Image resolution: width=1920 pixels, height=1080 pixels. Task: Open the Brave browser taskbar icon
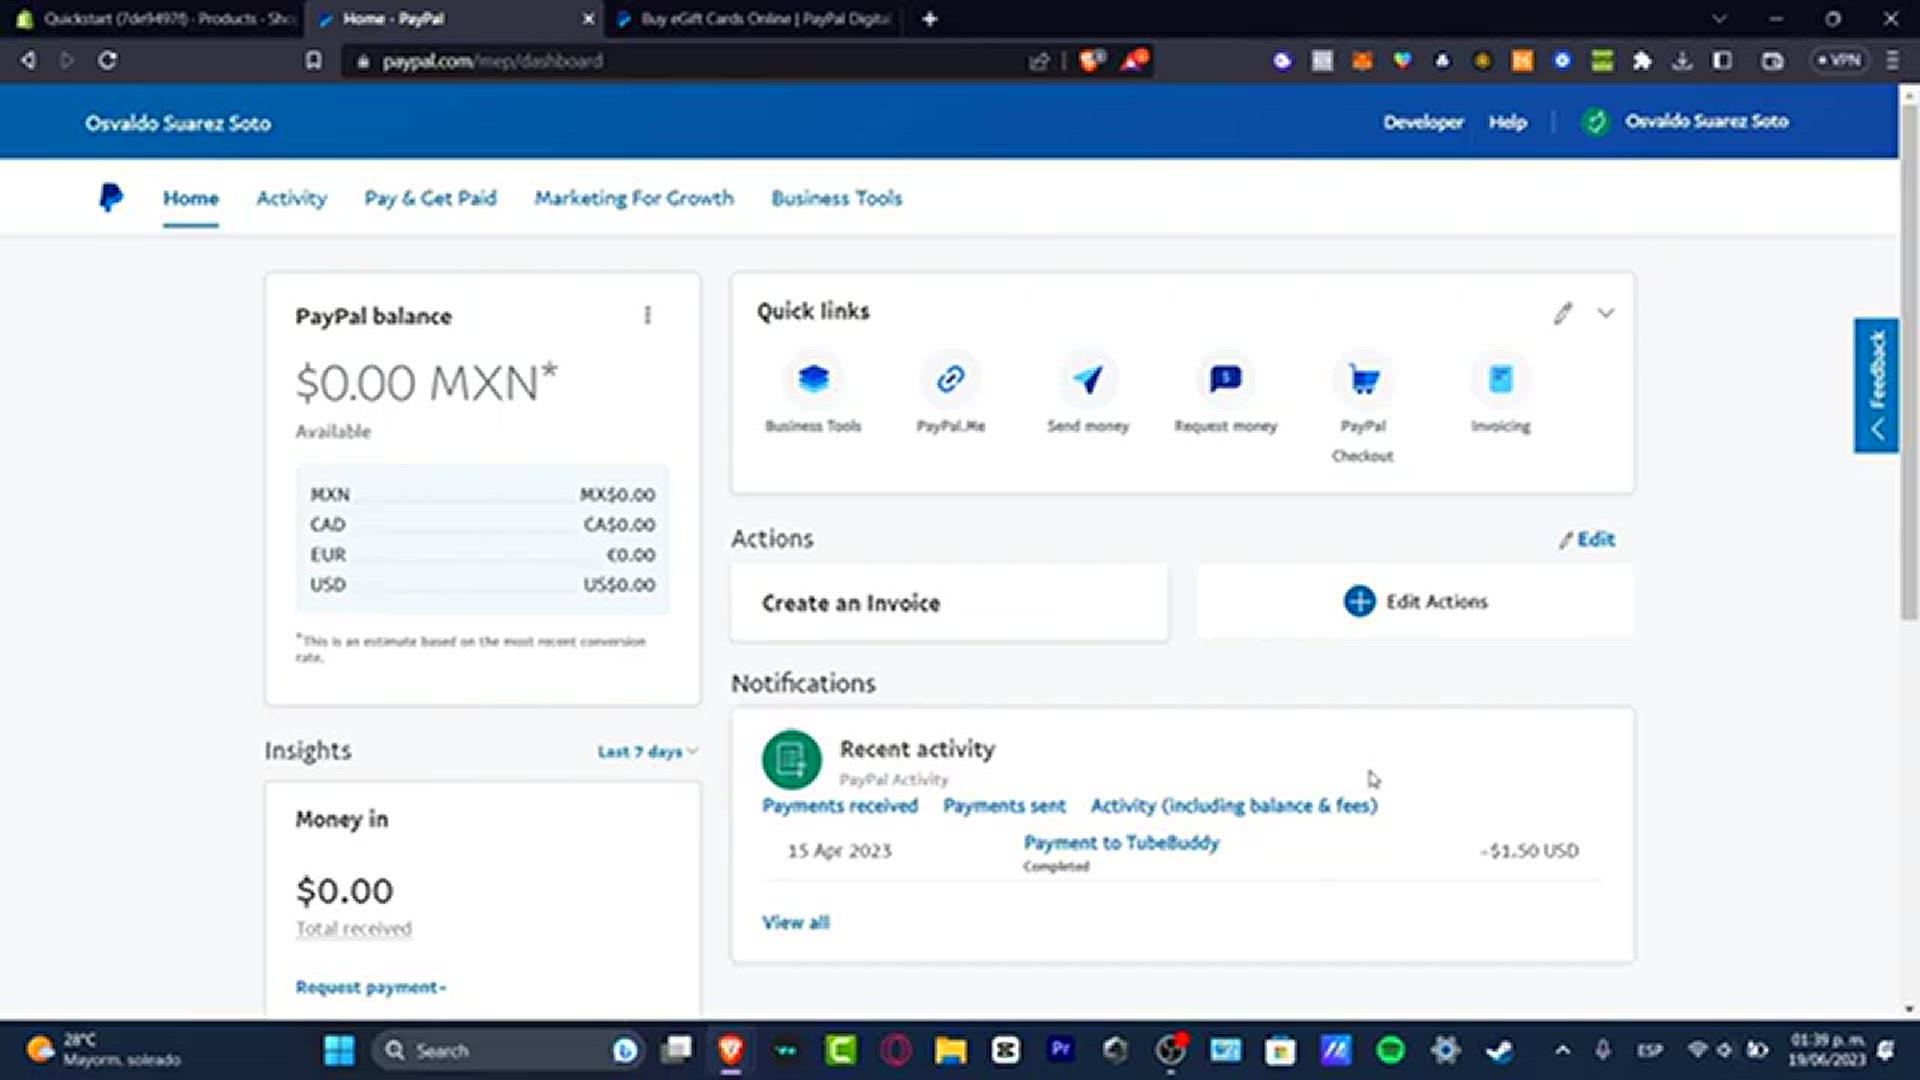click(x=731, y=1050)
